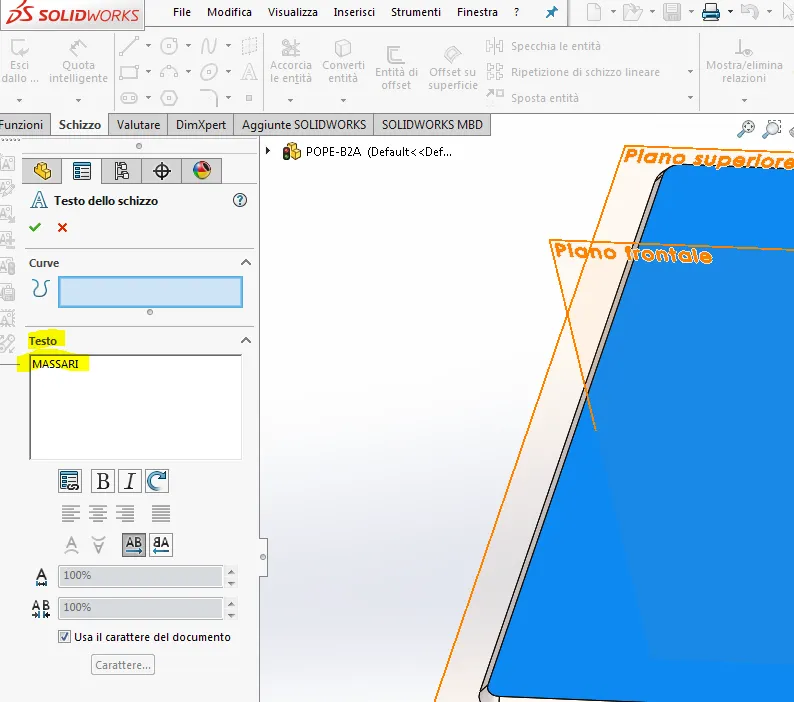Open the File menu
Screen dimensions: 794x702
[182, 12]
